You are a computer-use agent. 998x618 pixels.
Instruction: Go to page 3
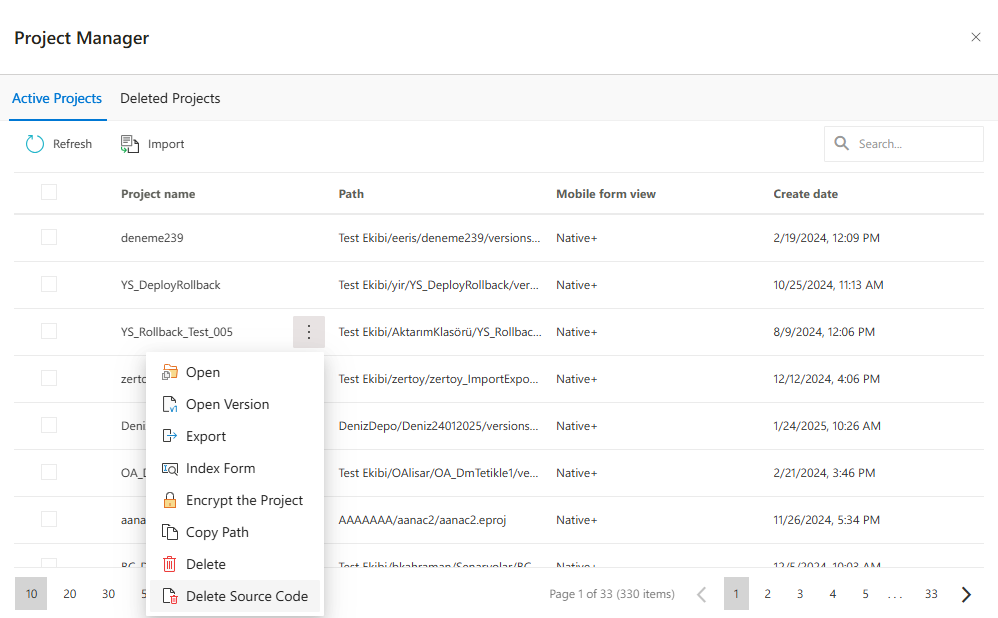point(800,594)
